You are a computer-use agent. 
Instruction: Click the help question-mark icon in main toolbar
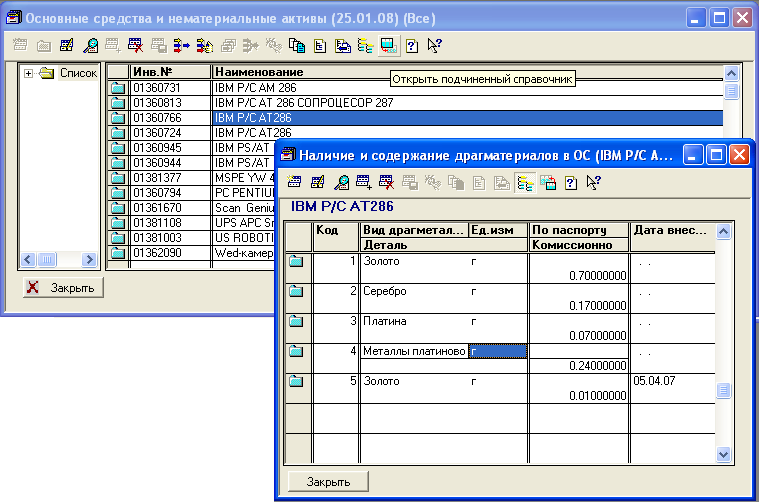pos(412,46)
